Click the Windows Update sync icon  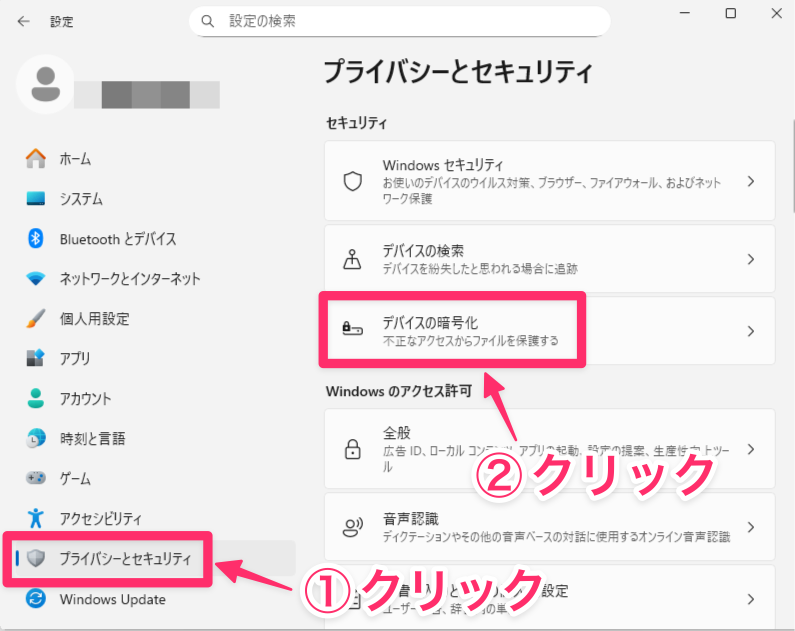coord(36,599)
